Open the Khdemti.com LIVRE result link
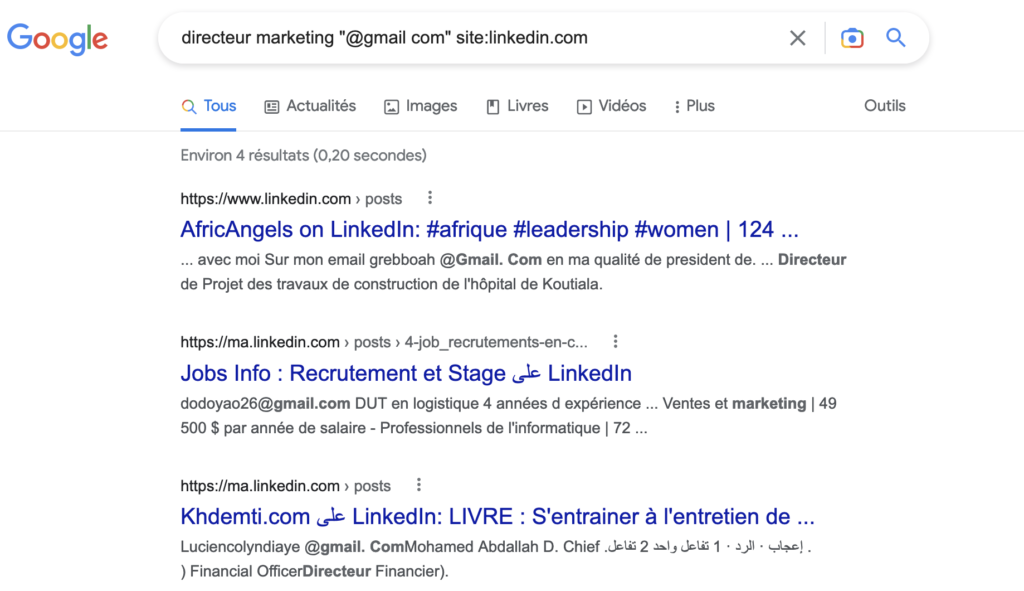Viewport: 1024px width, 591px height. coord(498,517)
